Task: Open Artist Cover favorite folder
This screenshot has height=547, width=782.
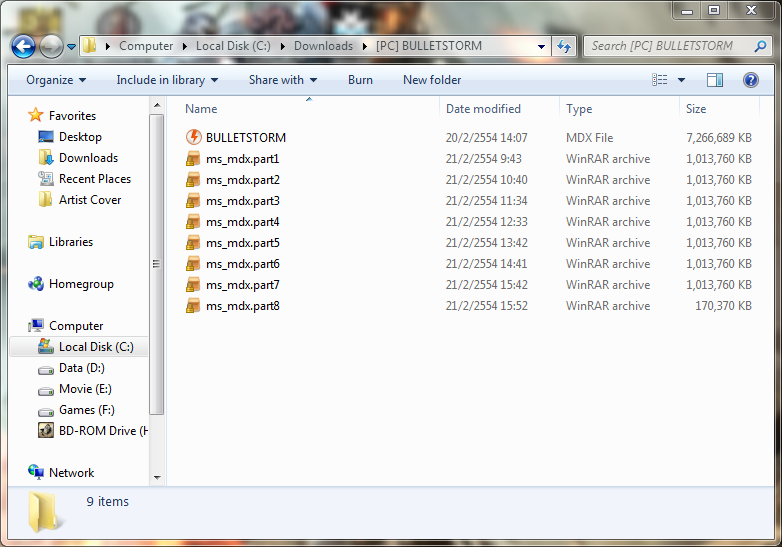Action: pos(90,199)
